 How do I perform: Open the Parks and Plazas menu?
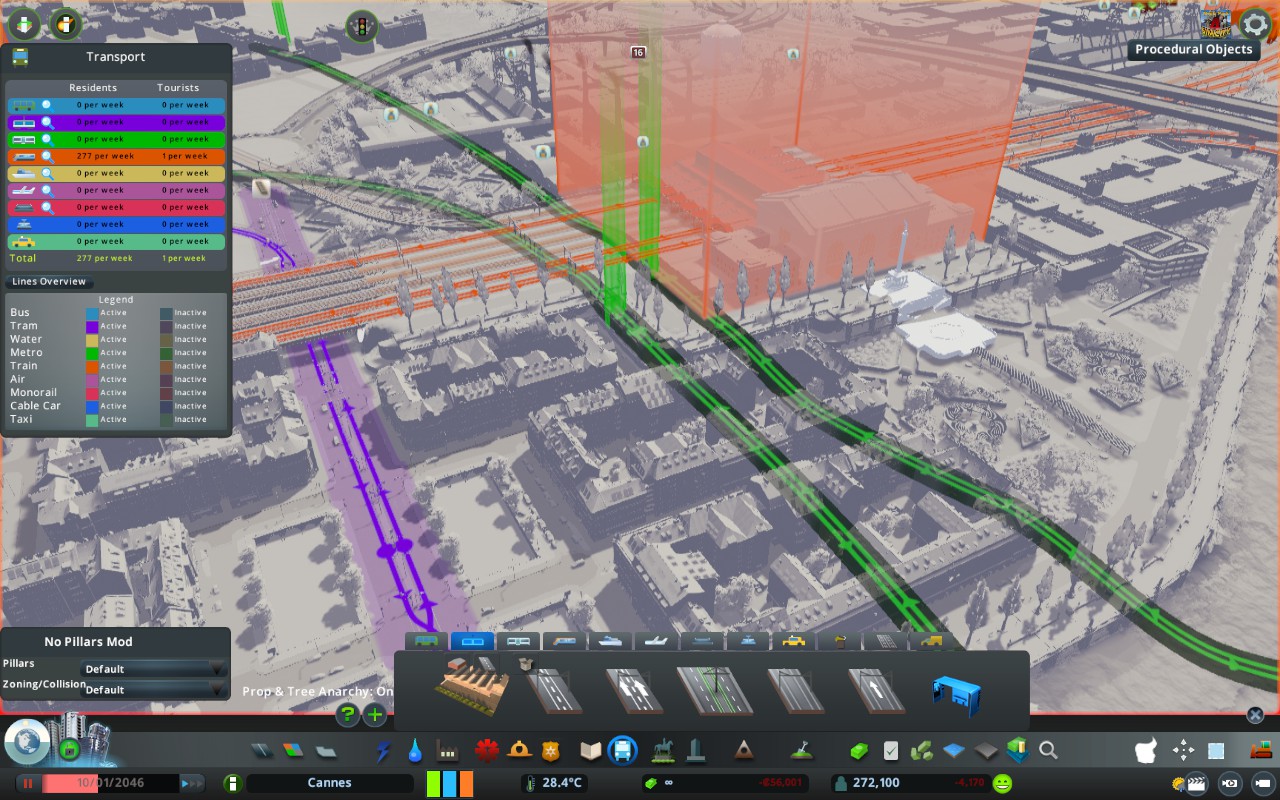[x=662, y=750]
